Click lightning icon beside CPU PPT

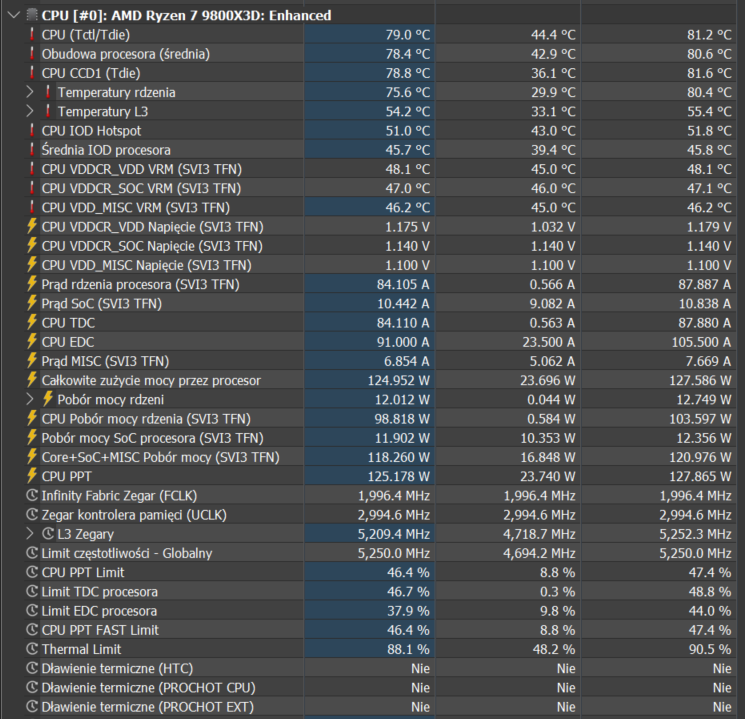[x=32, y=476]
